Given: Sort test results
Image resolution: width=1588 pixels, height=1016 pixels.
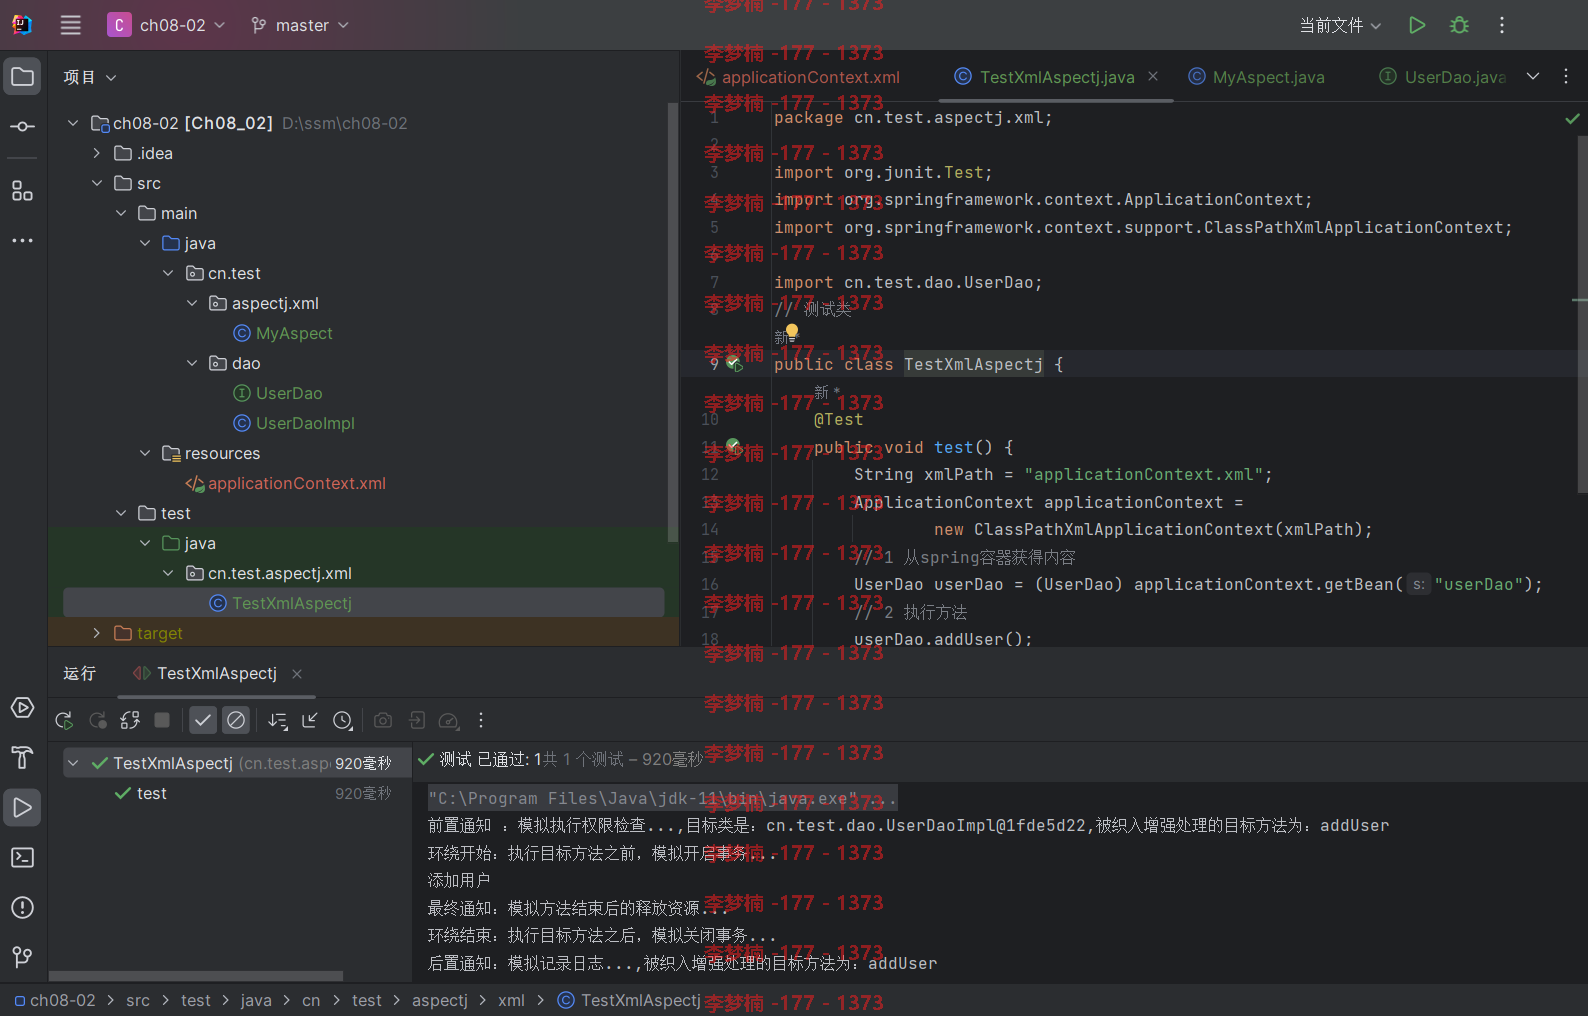Looking at the screenshot, I should (x=278, y=720).
